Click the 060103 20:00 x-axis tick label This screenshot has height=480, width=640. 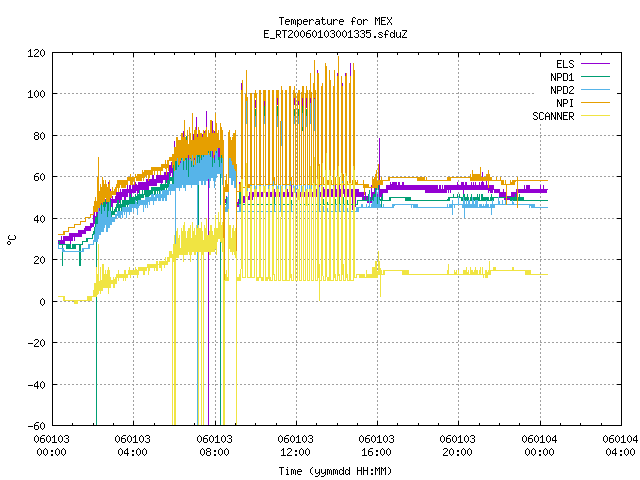pyautogui.click(x=458, y=446)
